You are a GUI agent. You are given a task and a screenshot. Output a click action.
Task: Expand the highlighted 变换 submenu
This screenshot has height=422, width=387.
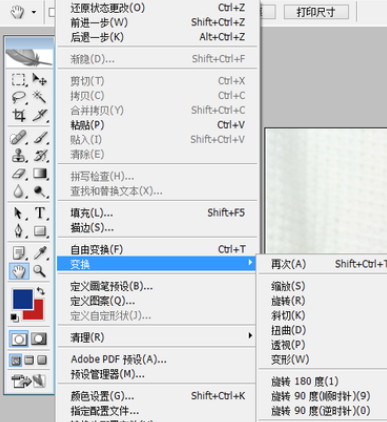click(x=156, y=264)
